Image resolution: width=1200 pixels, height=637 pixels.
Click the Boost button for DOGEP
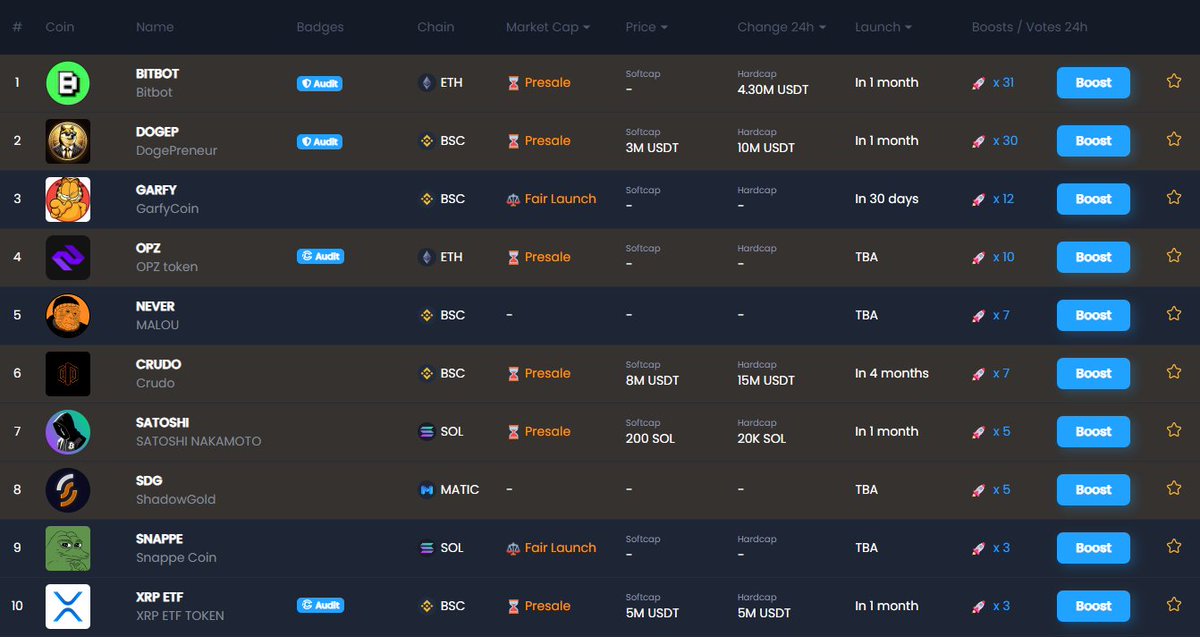pos(1093,141)
